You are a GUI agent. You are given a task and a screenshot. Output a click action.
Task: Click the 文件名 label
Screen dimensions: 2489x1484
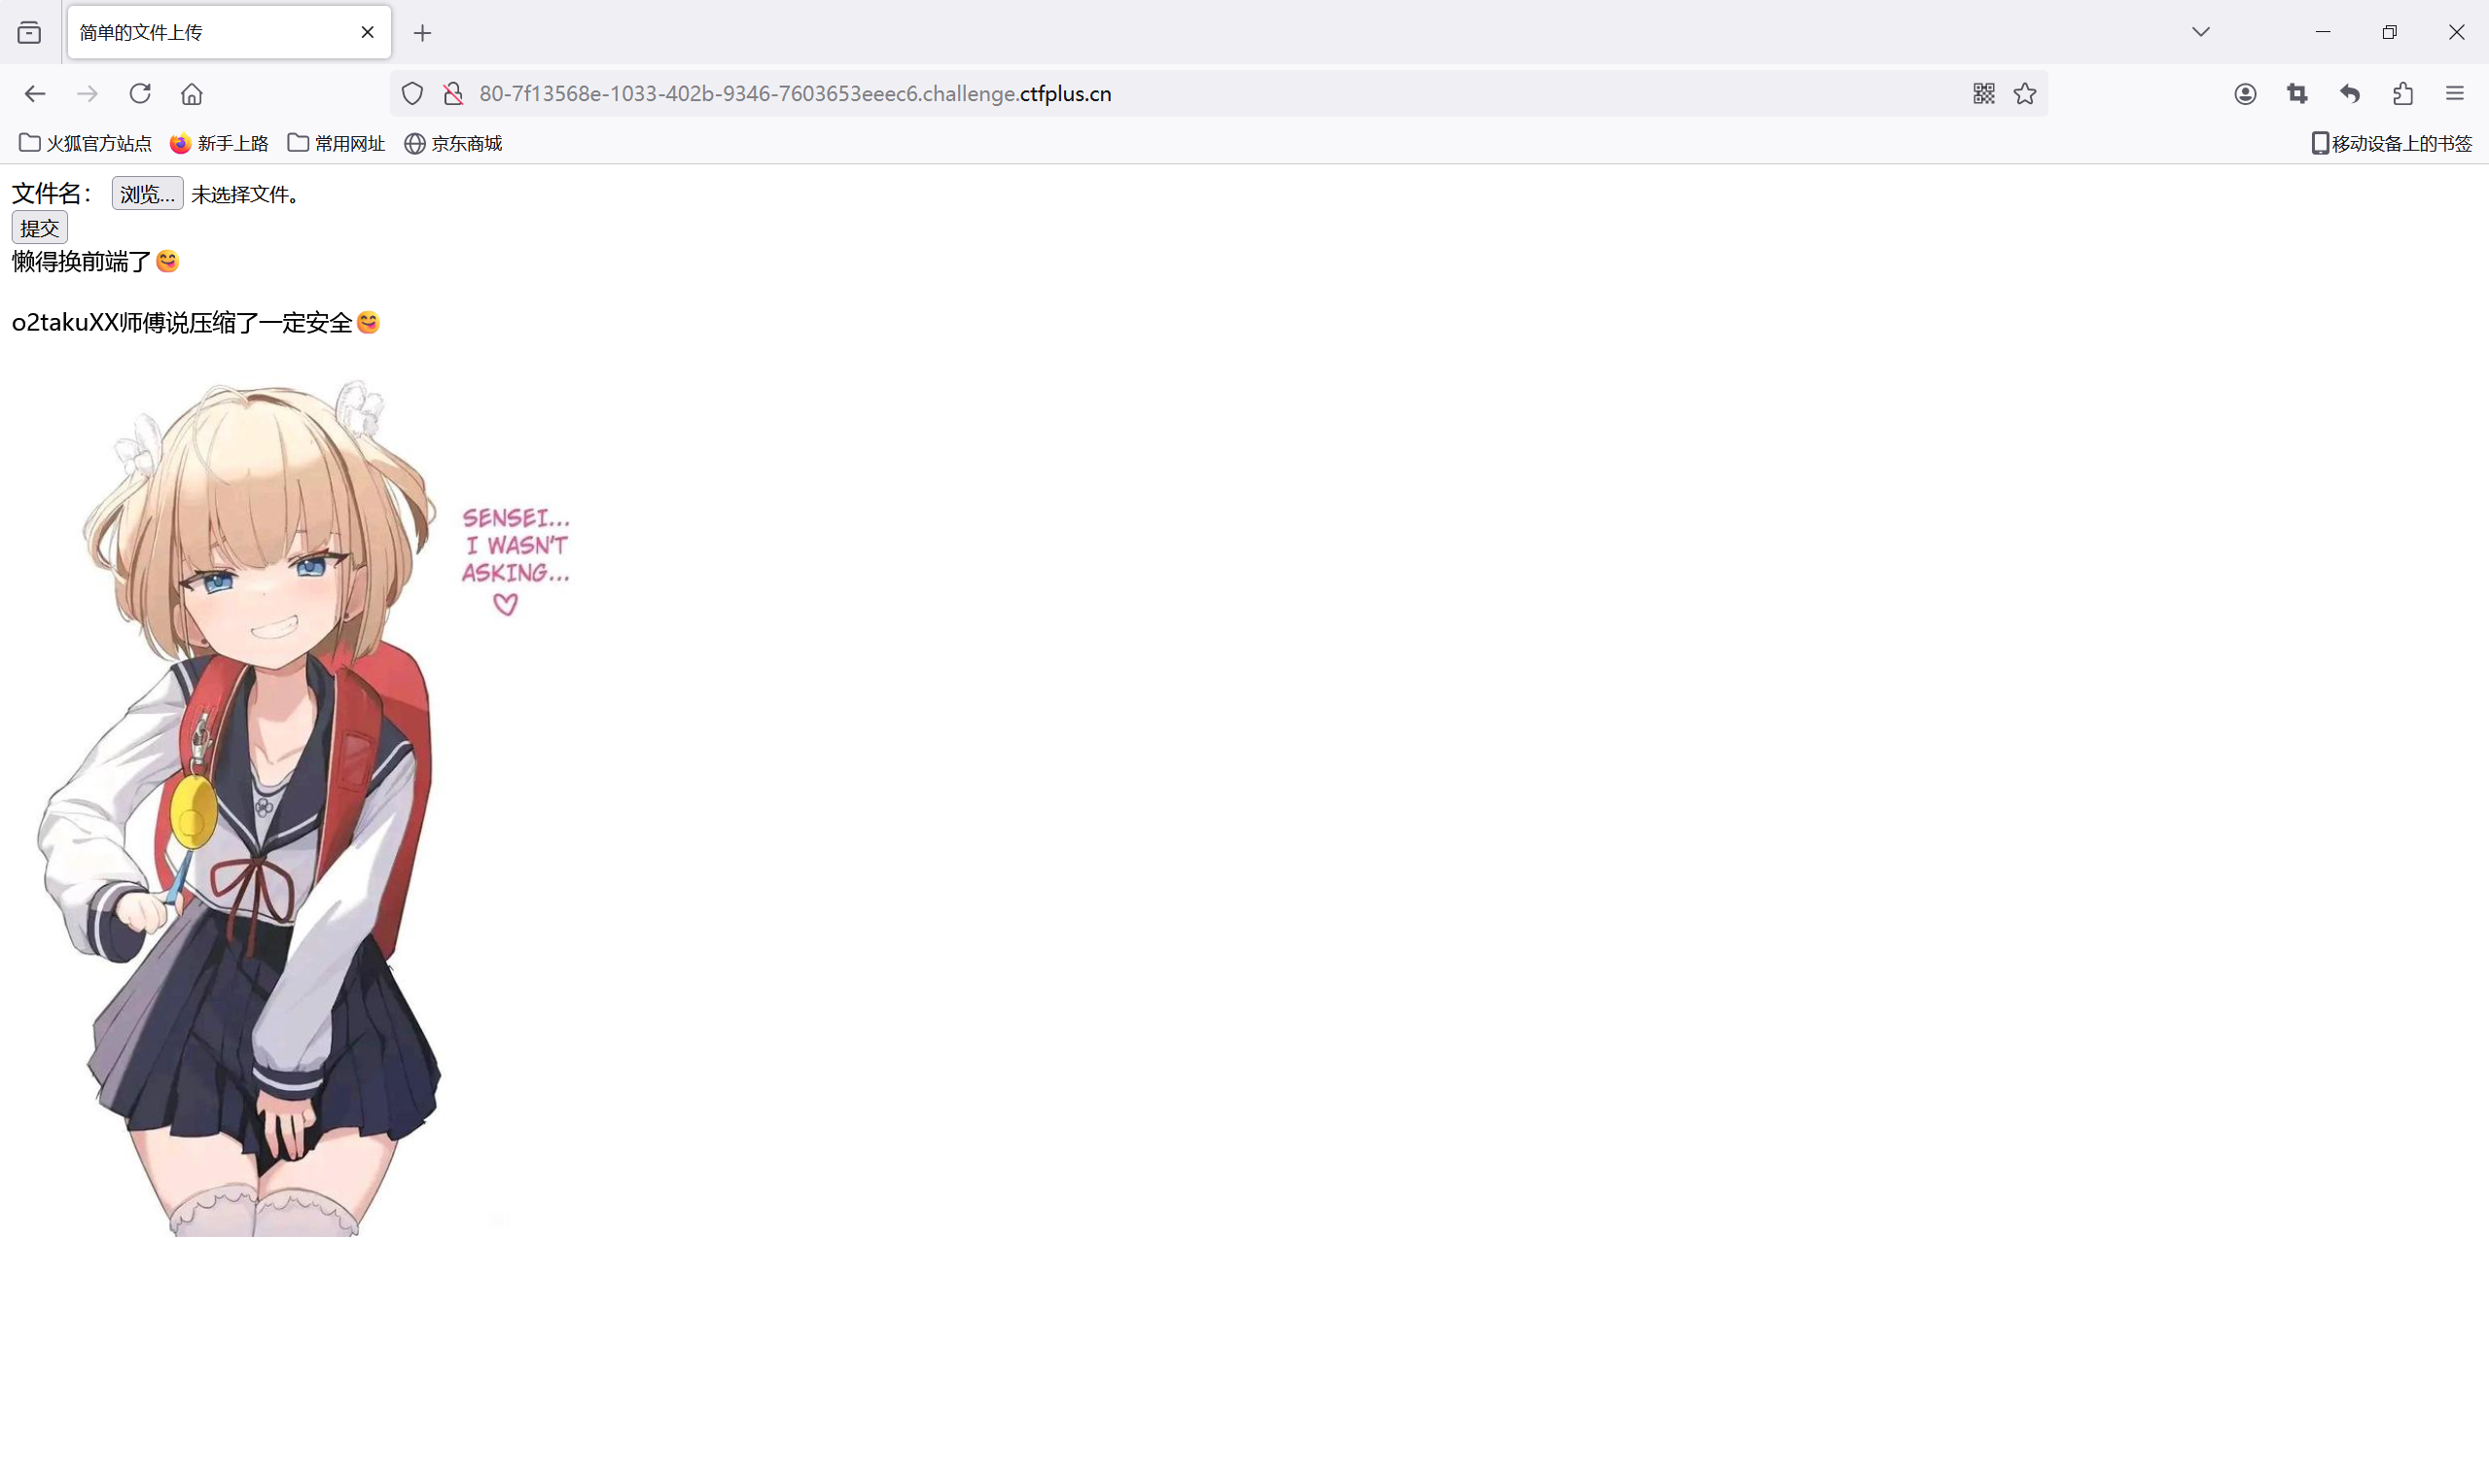pyautogui.click(x=52, y=194)
